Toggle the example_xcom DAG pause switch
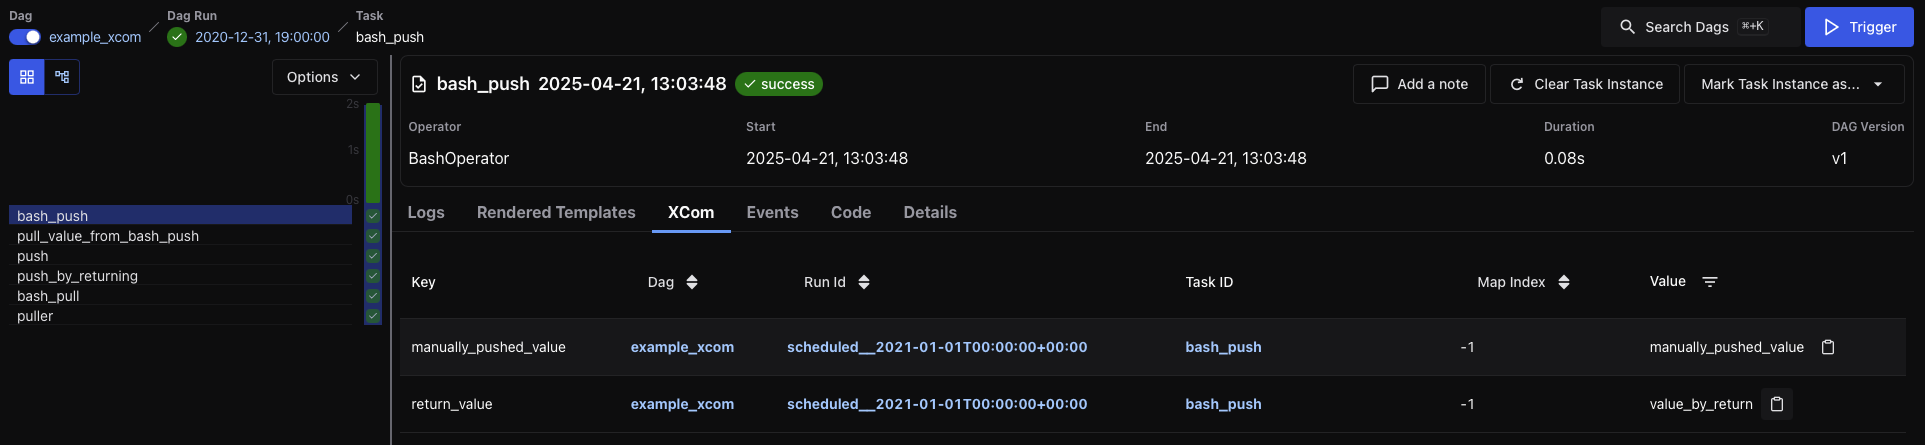1925x445 pixels. click(25, 37)
